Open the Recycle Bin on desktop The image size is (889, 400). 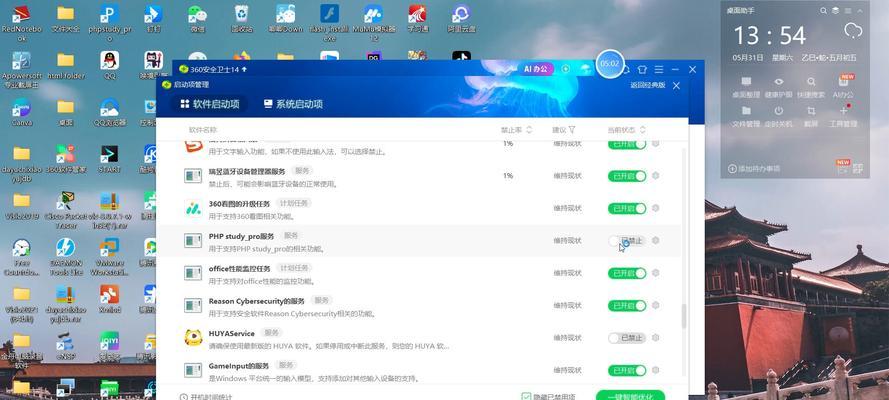(242, 18)
